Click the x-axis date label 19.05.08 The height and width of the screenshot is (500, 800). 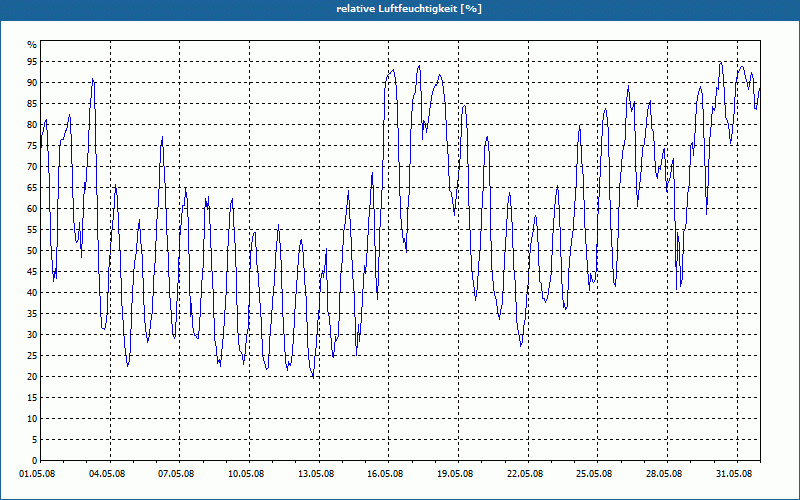coord(456,473)
